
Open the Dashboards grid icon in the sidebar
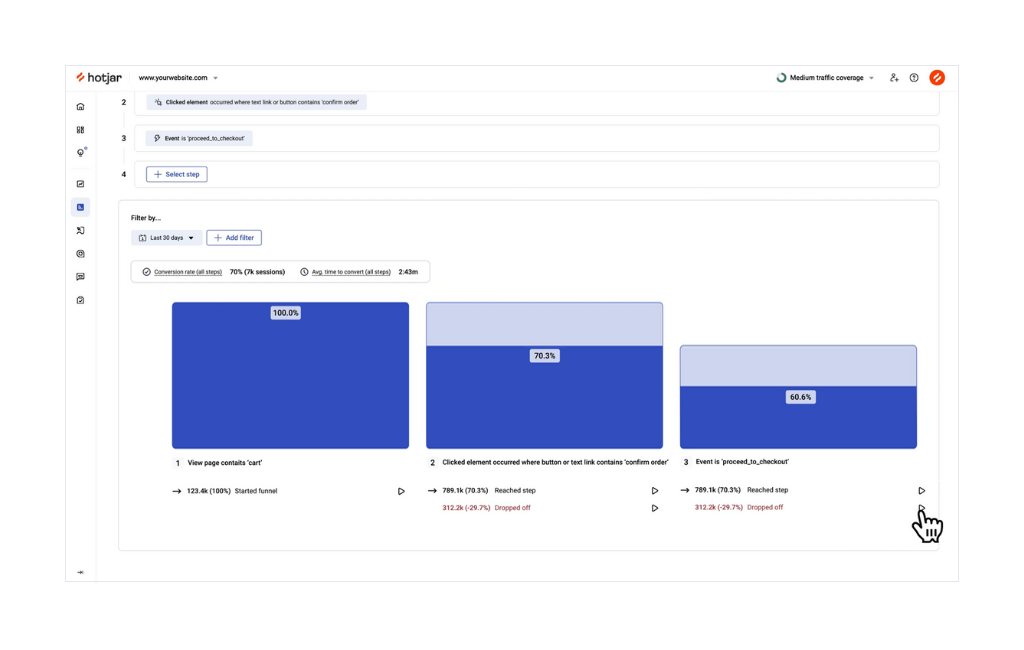[x=80, y=130]
